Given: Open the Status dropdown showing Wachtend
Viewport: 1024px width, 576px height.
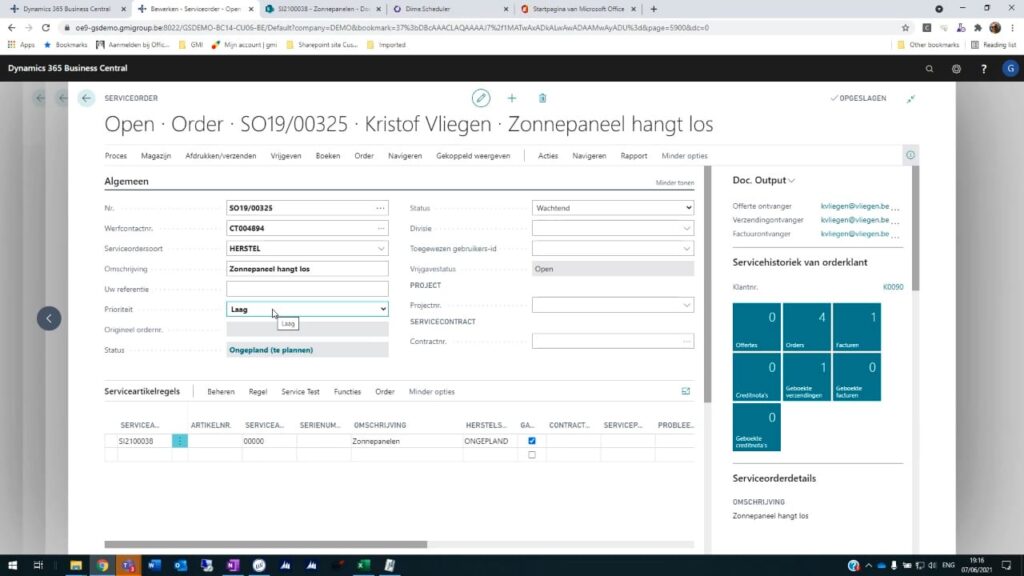Looking at the screenshot, I should pos(689,207).
